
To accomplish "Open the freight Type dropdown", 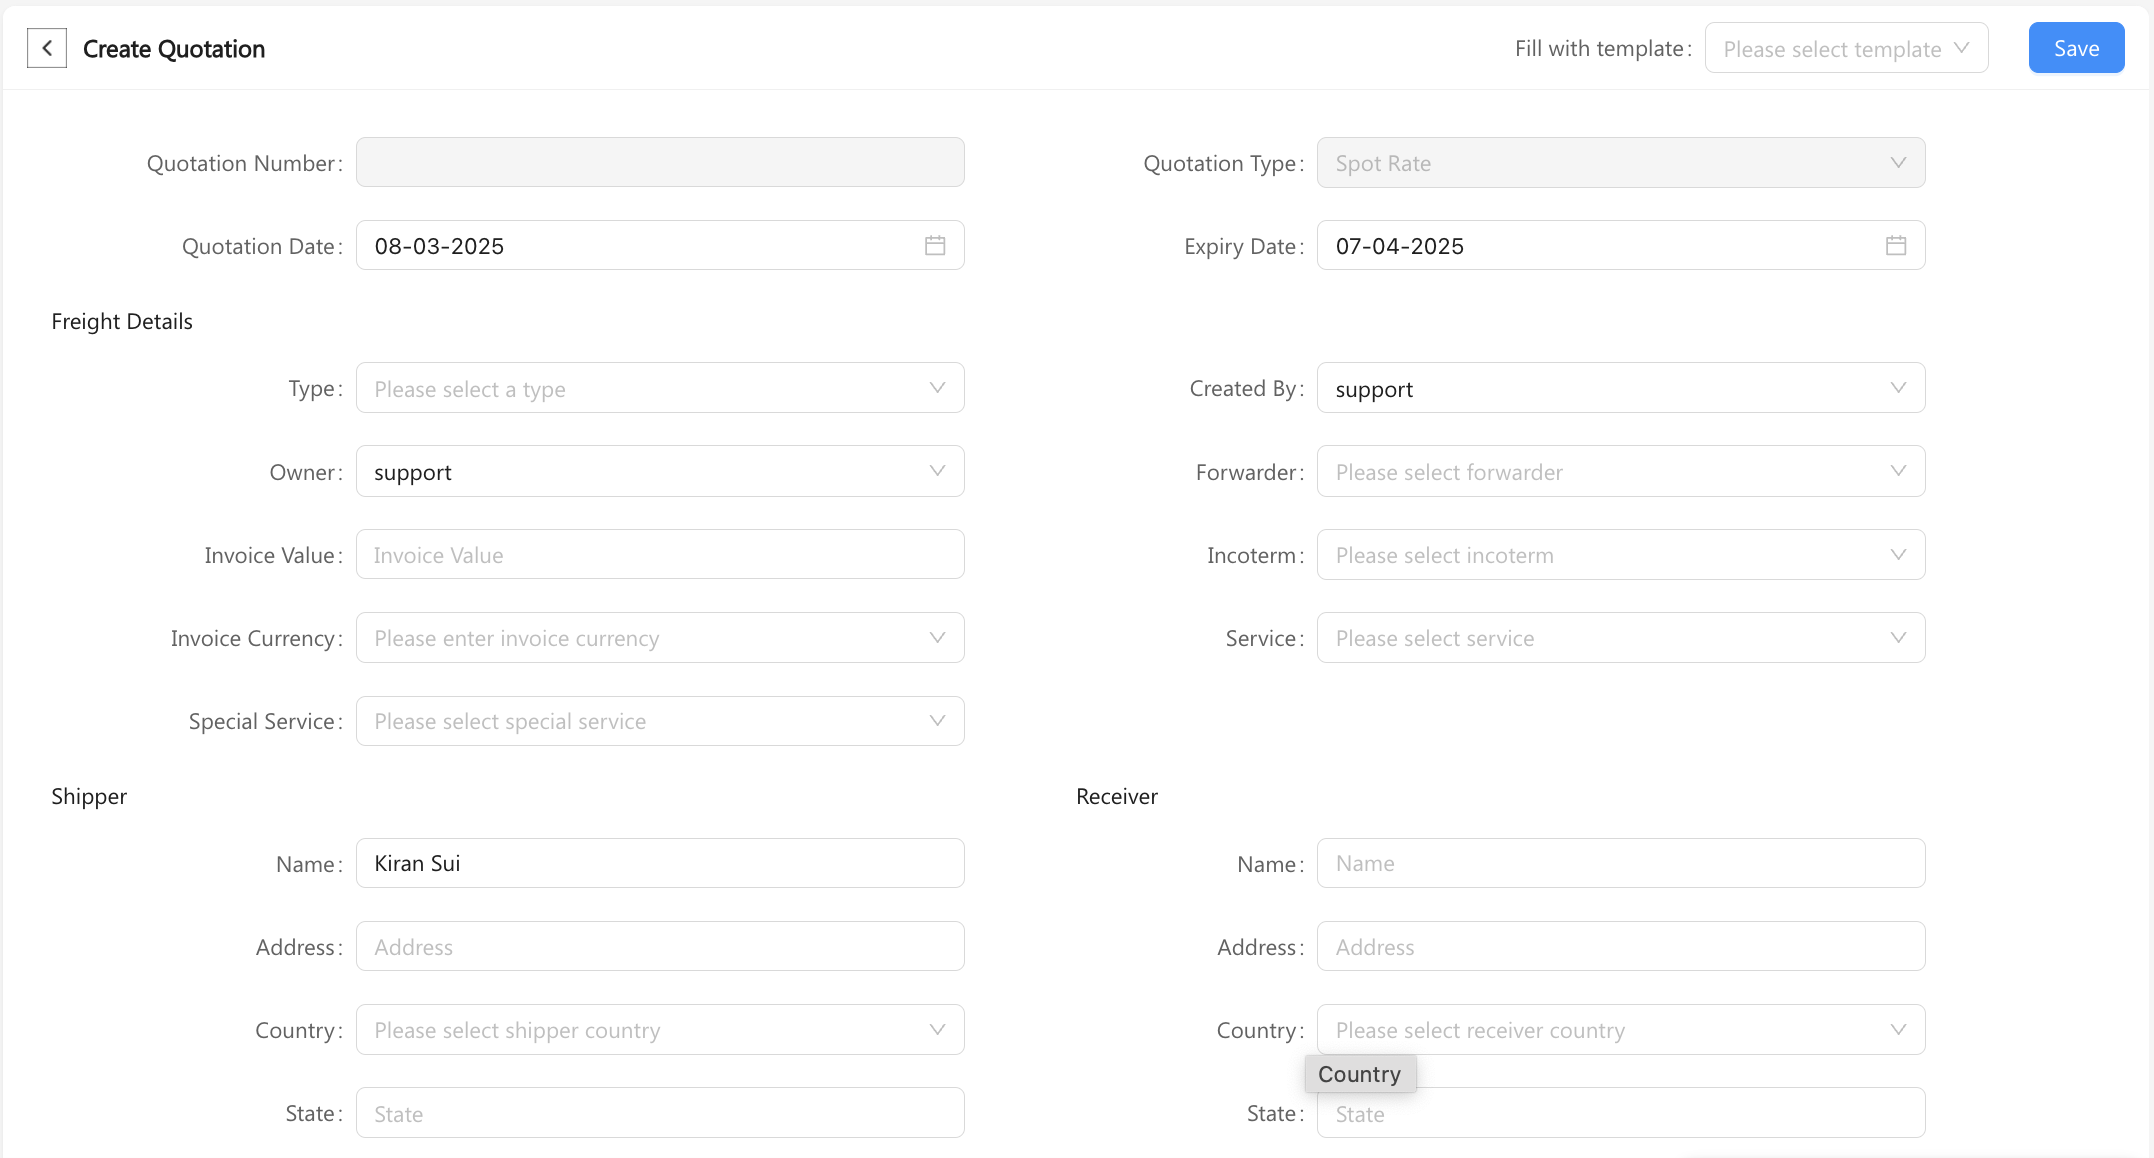I will pyautogui.click(x=660, y=388).
